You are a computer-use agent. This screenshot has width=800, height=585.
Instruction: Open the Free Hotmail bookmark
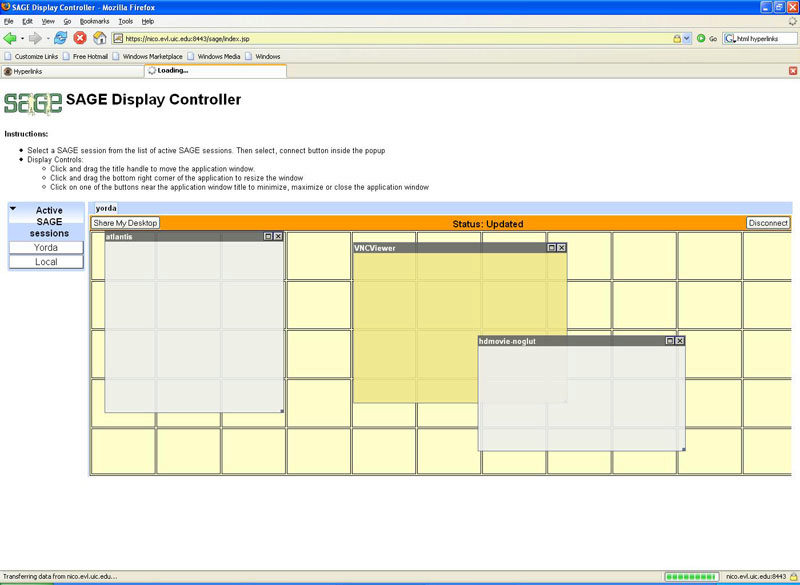click(86, 57)
